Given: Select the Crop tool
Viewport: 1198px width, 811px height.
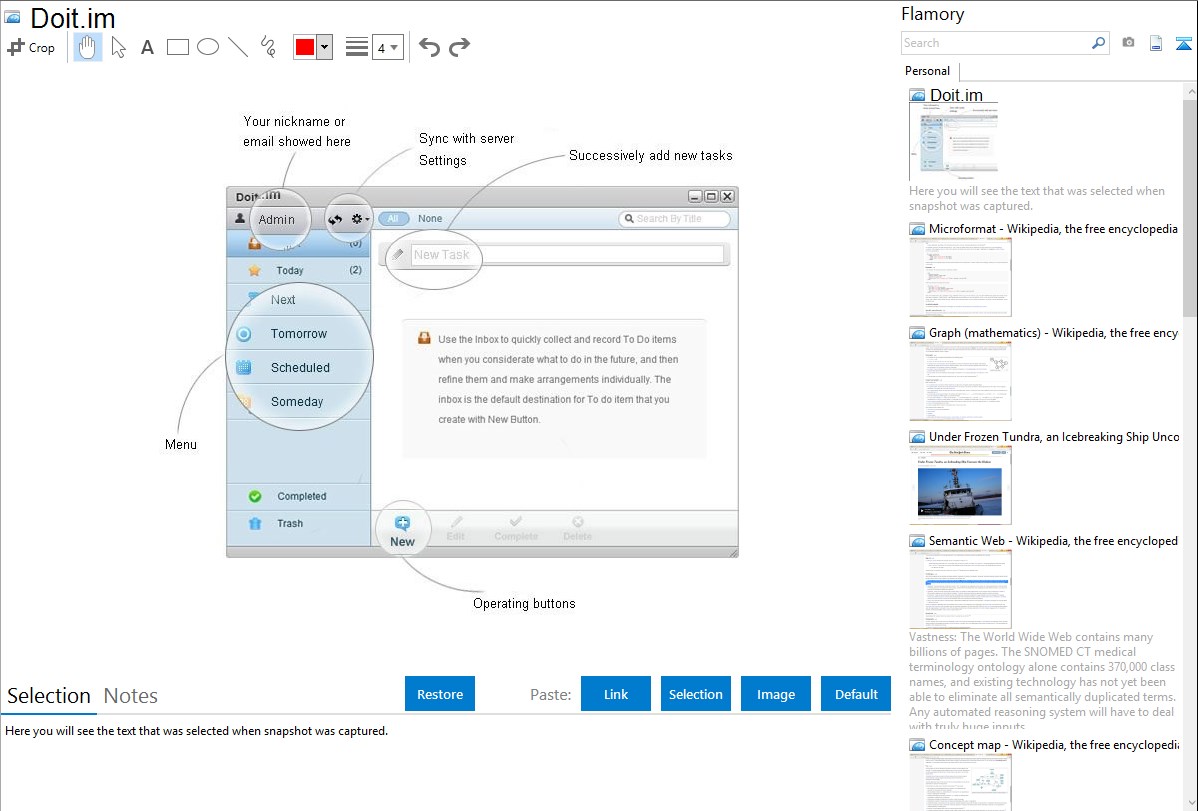Looking at the screenshot, I should coord(31,47).
